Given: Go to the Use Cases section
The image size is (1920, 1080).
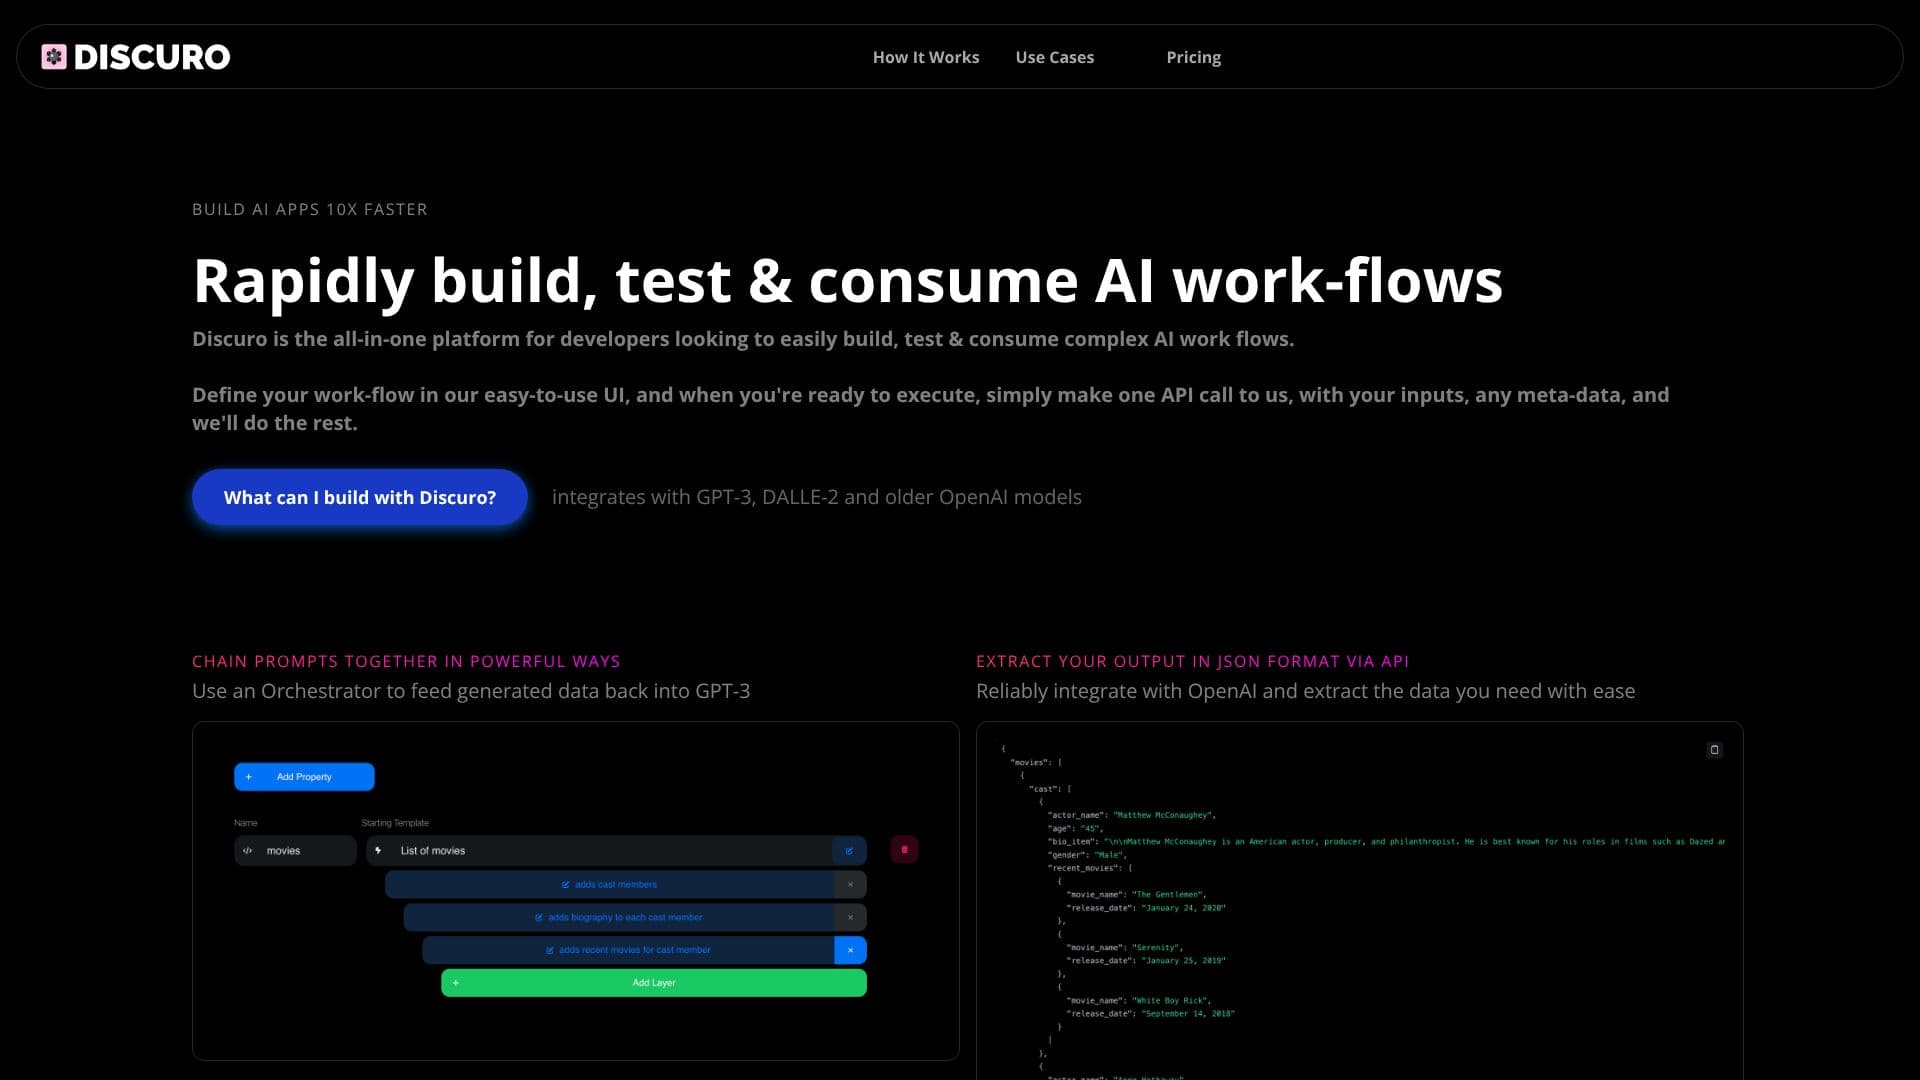Looking at the screenshot, I should point(1055,57).
